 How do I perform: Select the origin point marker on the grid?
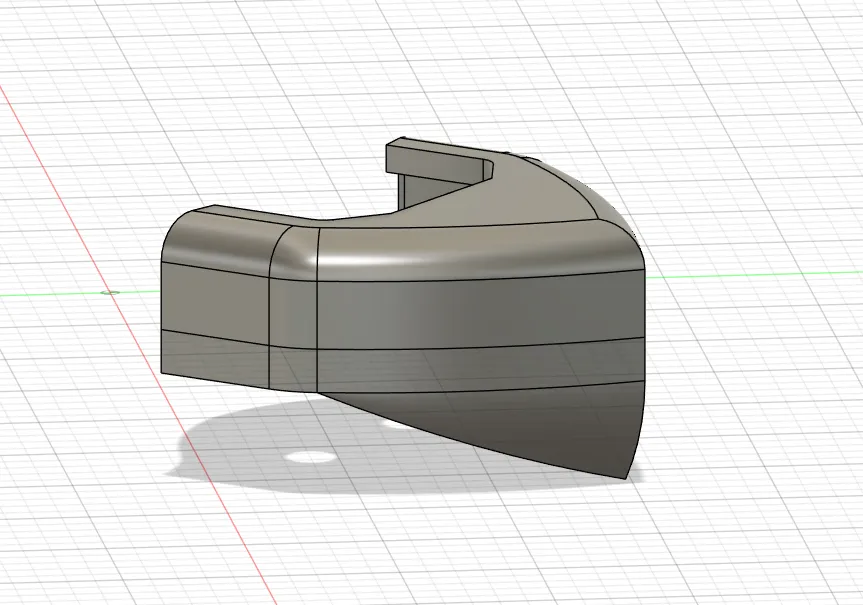[111, 292]
